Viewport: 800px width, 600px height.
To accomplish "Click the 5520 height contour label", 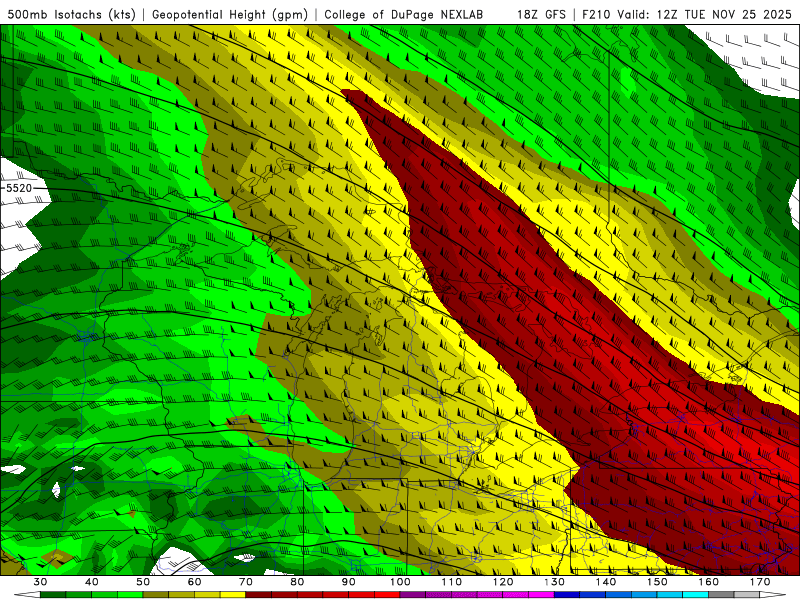I will pos(19,188).
